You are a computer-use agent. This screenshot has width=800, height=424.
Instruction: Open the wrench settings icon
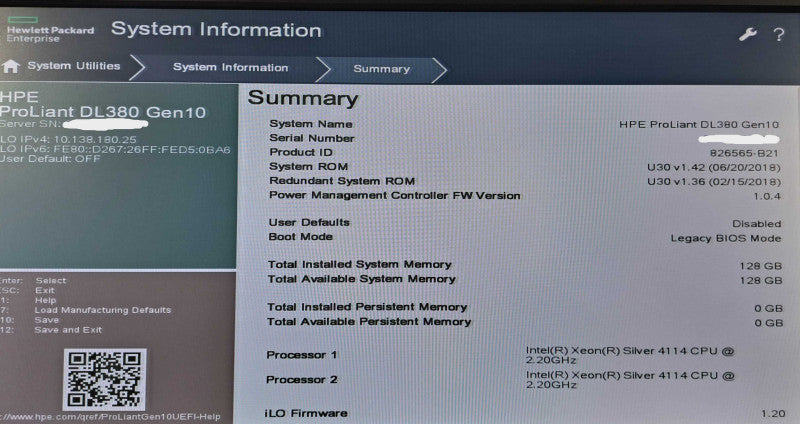coord(747,35)
